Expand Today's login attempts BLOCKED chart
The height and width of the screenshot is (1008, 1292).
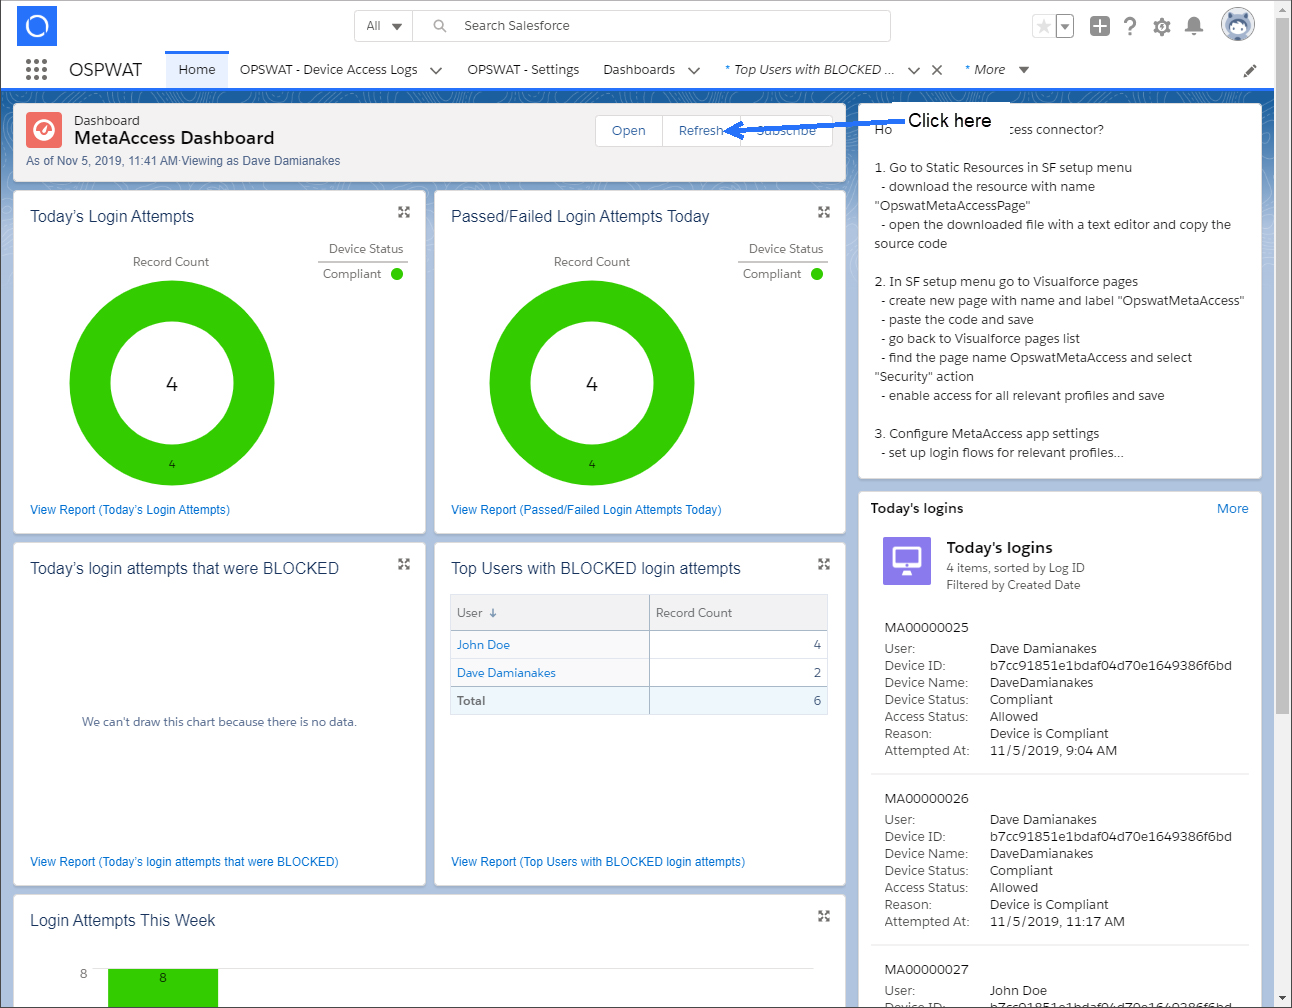[x=404, y=564]
